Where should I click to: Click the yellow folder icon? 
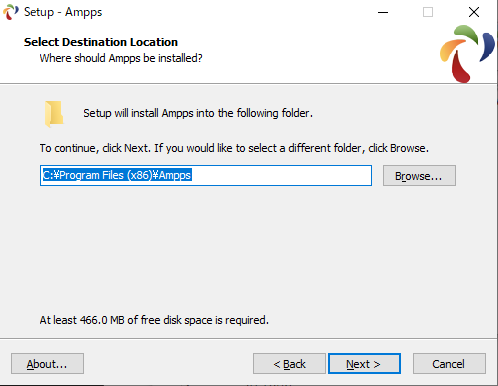tap(54, 114)
